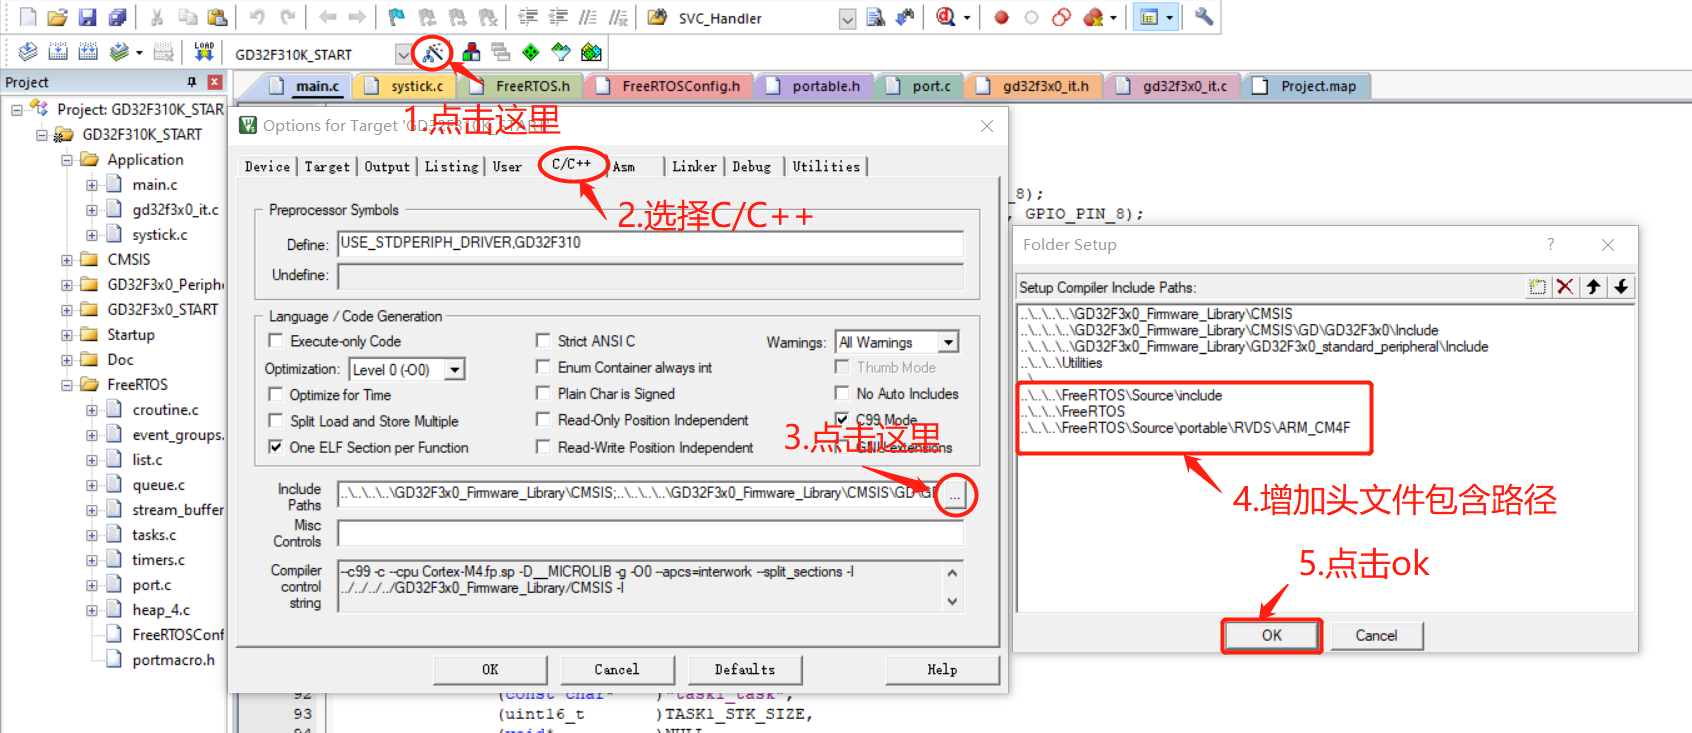Uncheck One ELF Section per Function
This screenshot has width=1692, height=733.
[276, 447]
